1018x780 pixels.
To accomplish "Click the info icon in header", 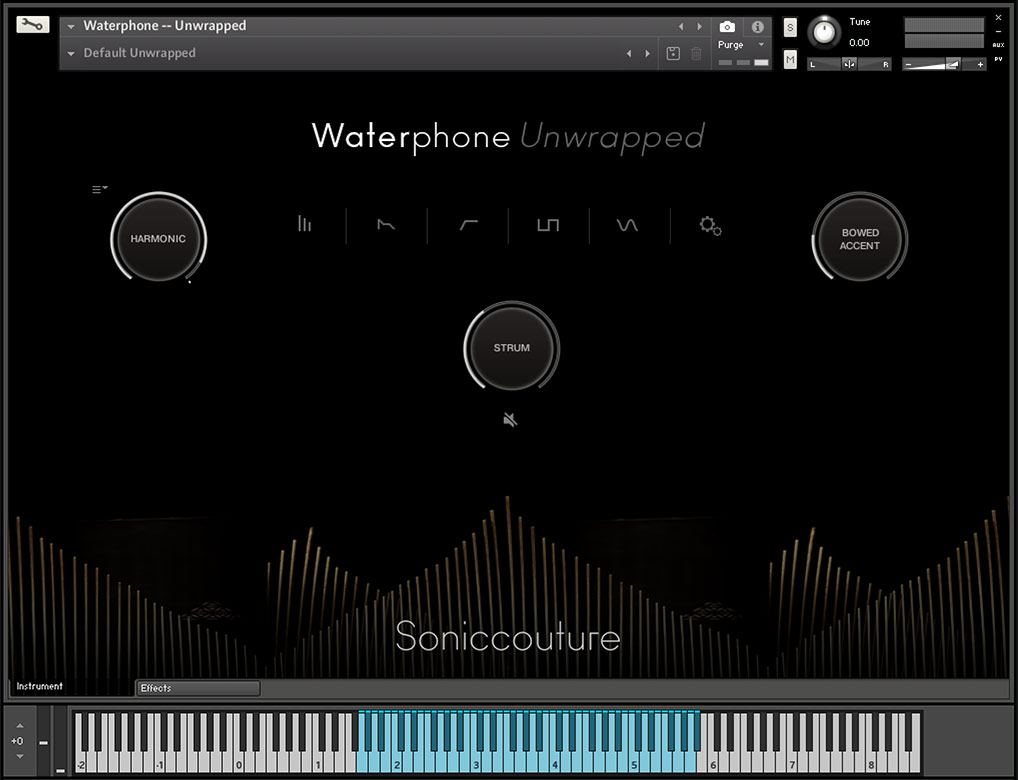I will [757, 27].
